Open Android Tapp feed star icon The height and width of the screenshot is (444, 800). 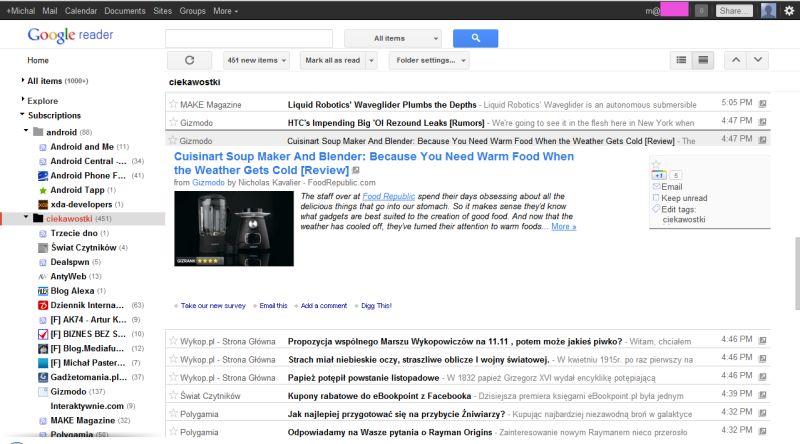pos(43,190)
